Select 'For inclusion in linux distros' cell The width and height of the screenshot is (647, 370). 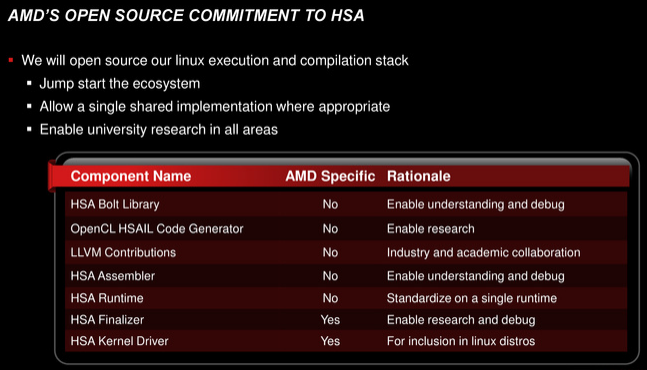[x=461, y=341]
